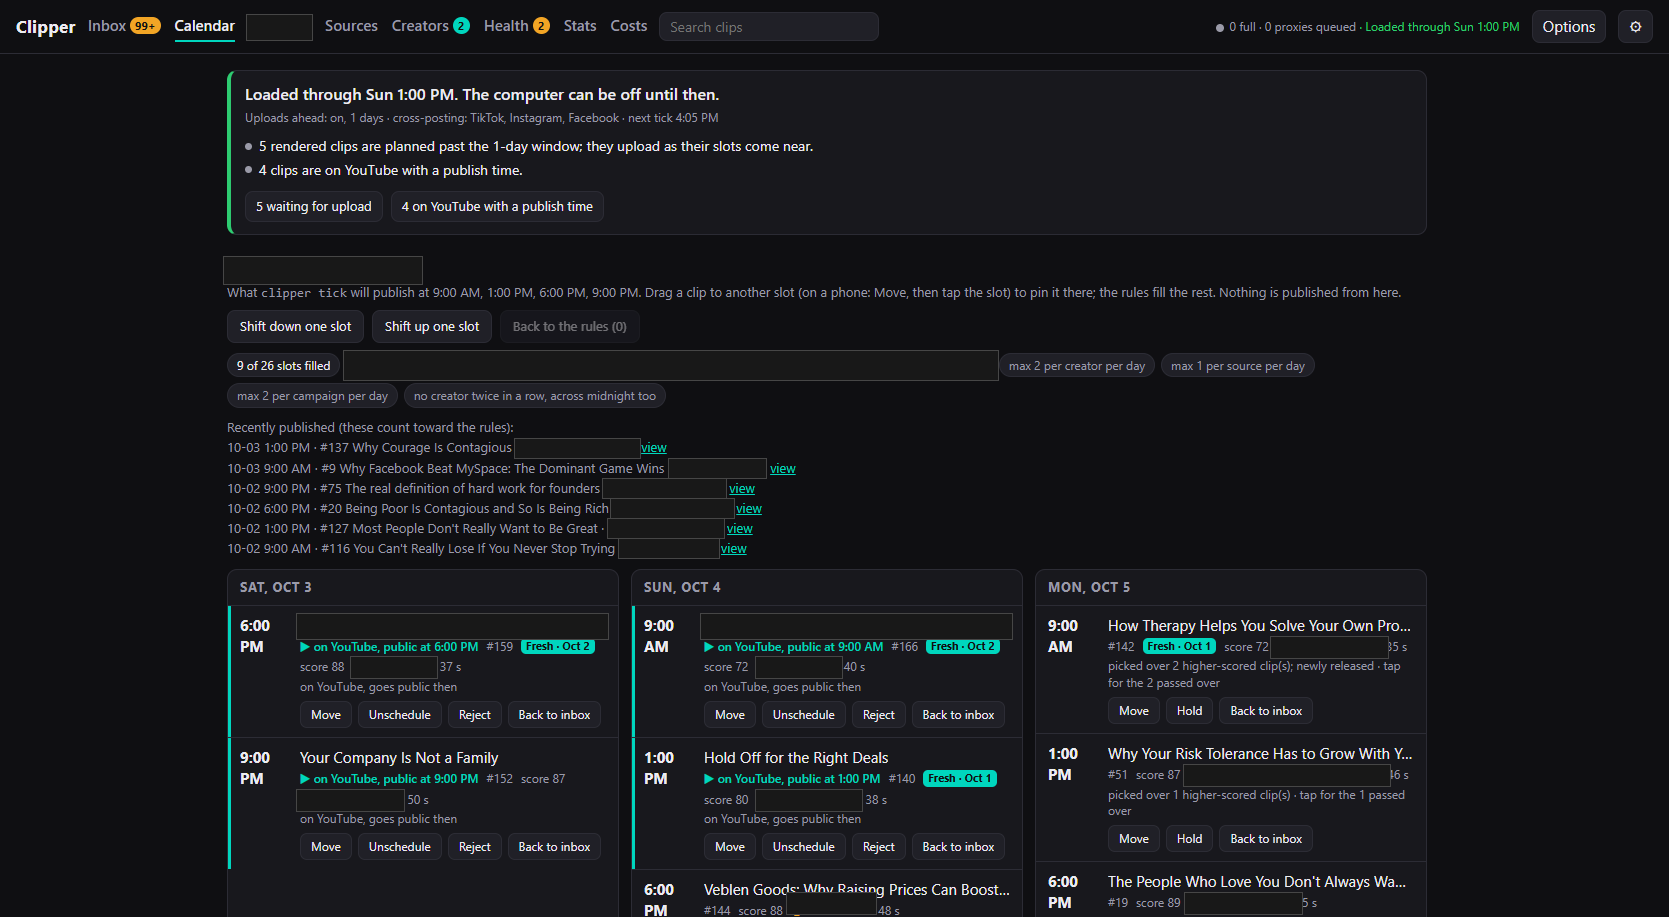Screen dimensions: 1669x917
Task: Reject Your Company Is Not a Family
Action: pyautogui.click(x=475, y=847)
